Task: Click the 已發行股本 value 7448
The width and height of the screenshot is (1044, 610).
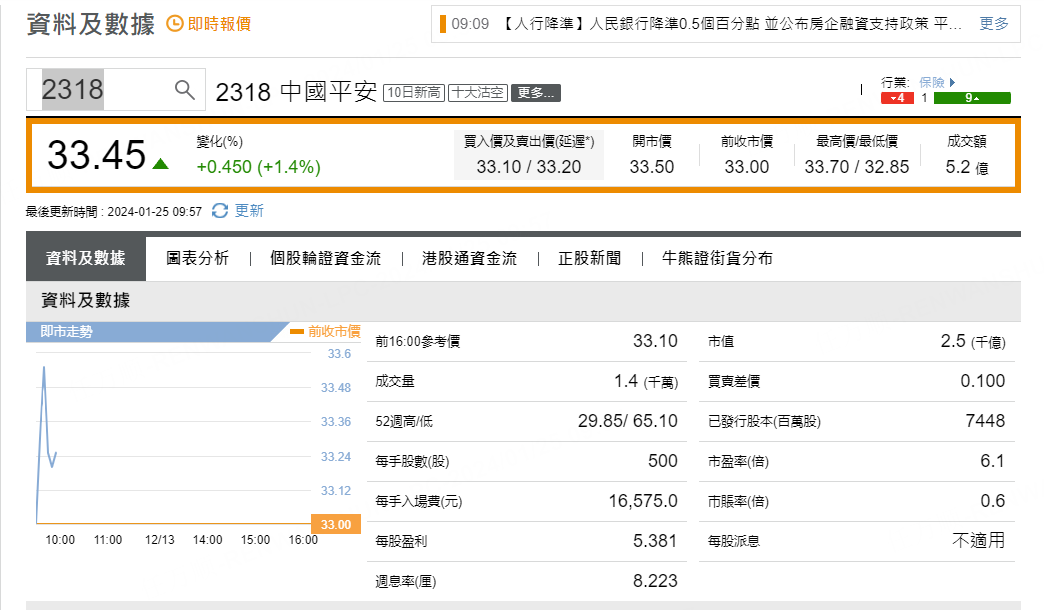Action: [985, 421]
